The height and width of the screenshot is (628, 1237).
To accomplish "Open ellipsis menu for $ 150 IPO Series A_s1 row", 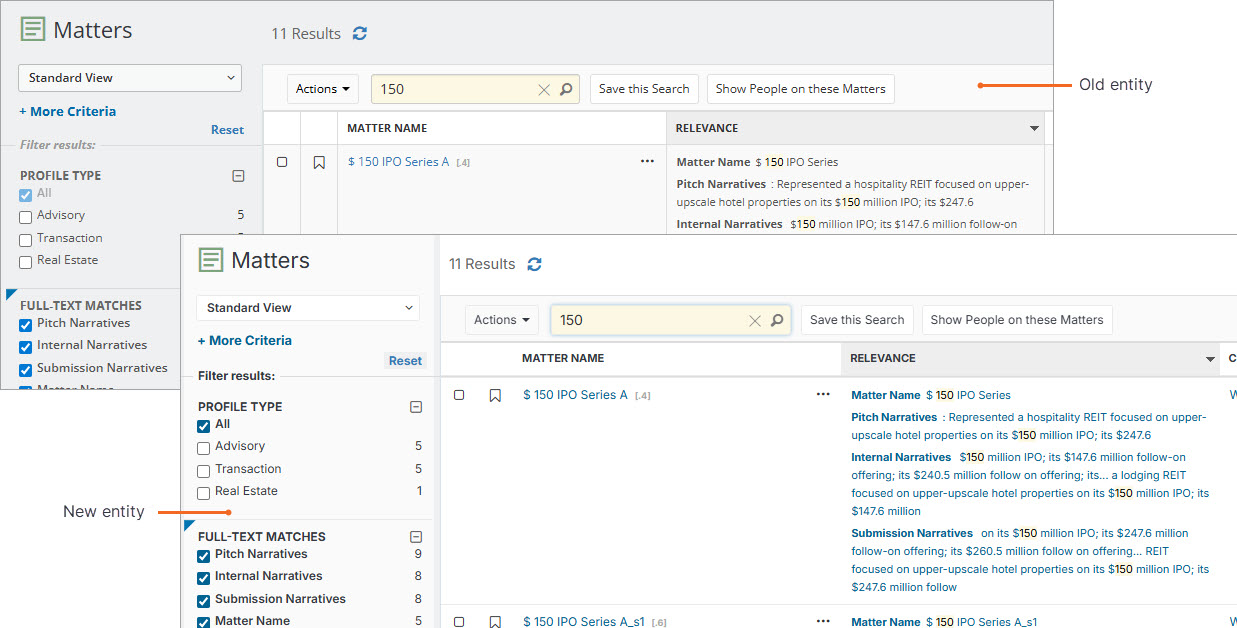I will coord(823,621).
